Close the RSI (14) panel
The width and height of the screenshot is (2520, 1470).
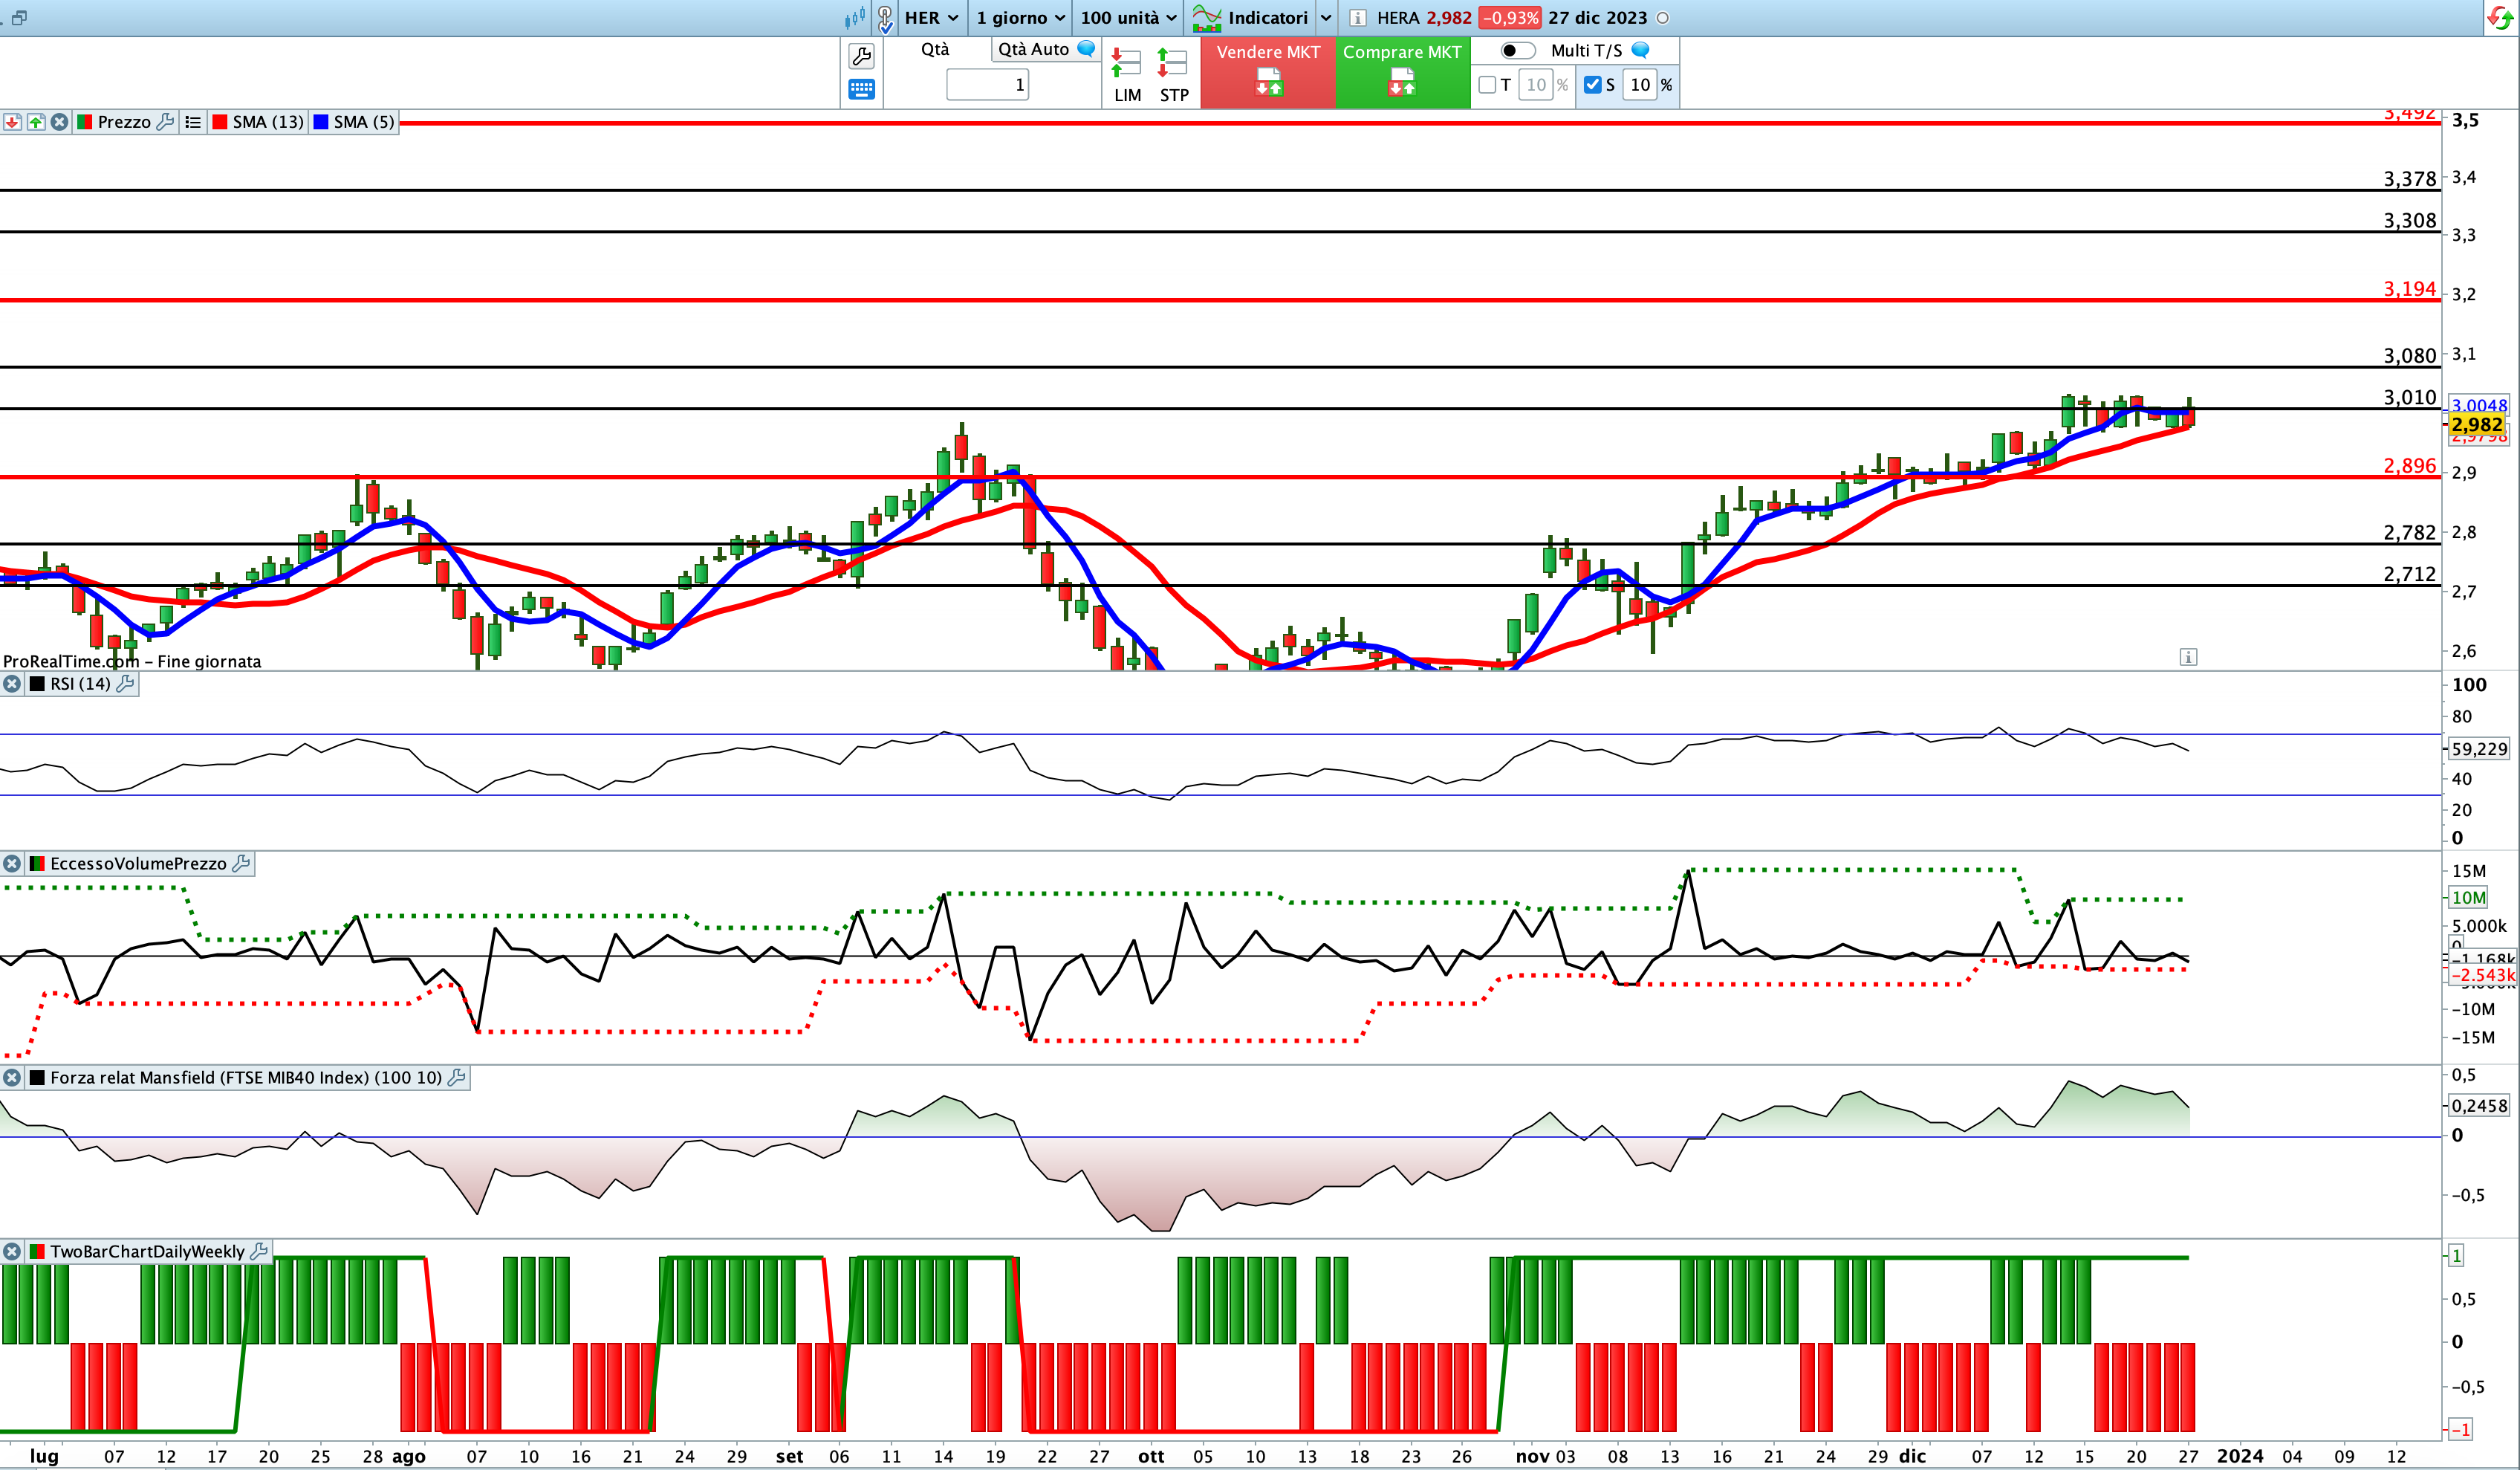(12, 684)
